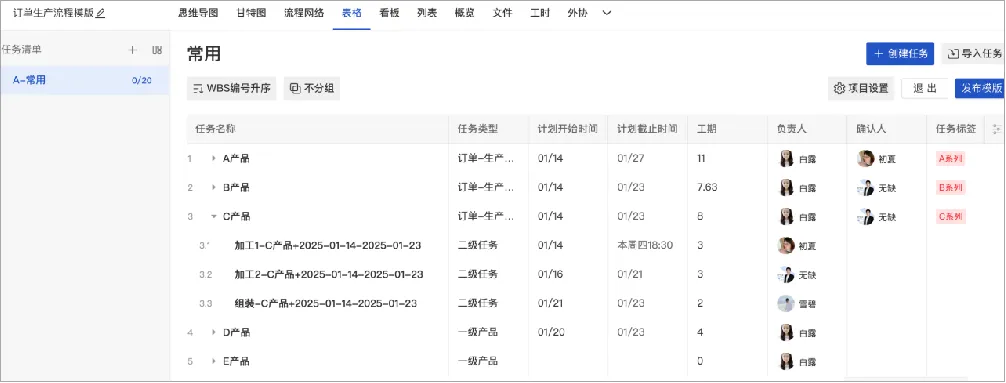Click 任务标签 column header
Viewport: 1006px width, 383px height.
[x=956, y=129]
